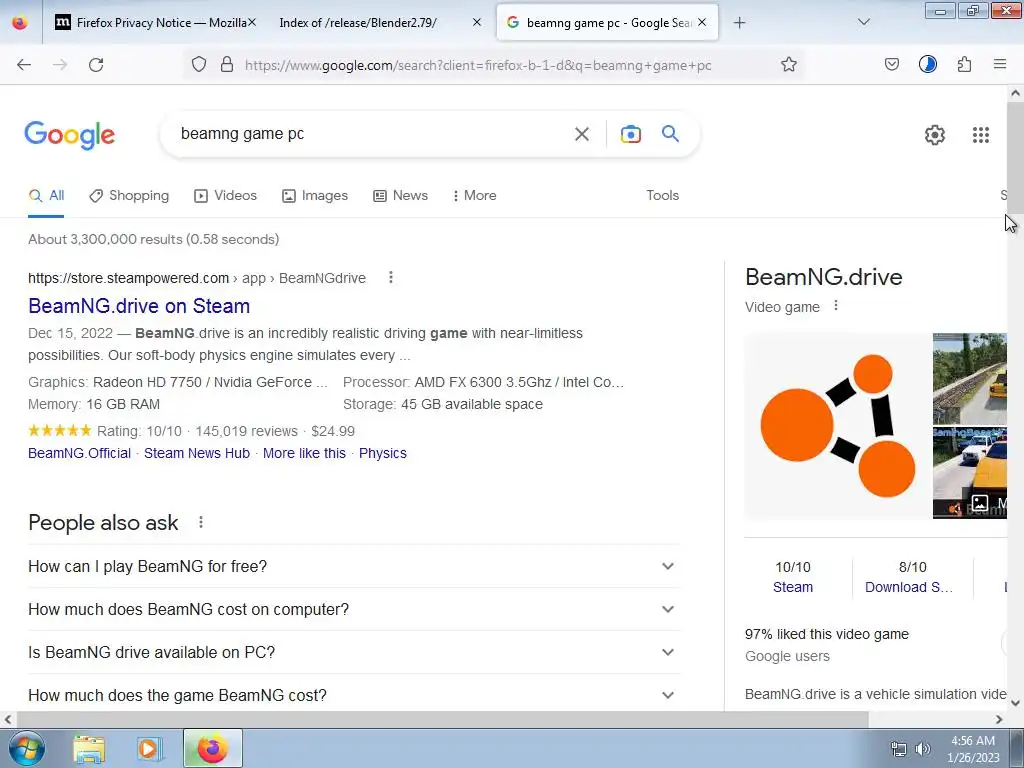1024x768 pixels.
Task: Close the Index of Blender2.79 tab
Action: pyautogui.click(x=477, y=23)
